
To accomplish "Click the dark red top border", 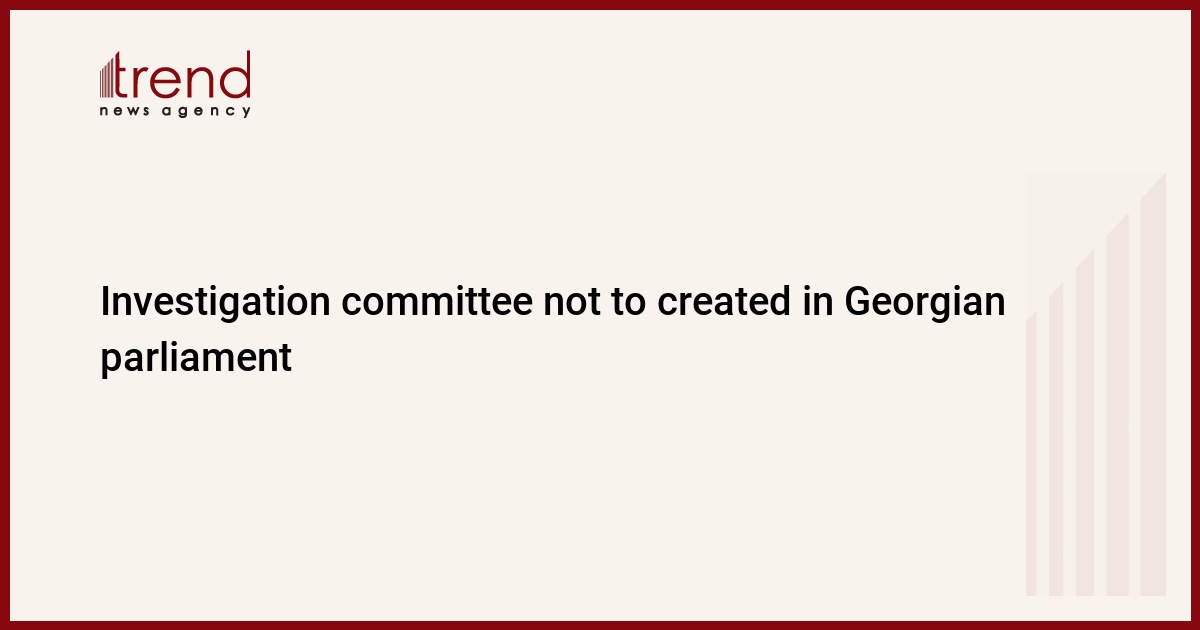I will click(600, 4).
